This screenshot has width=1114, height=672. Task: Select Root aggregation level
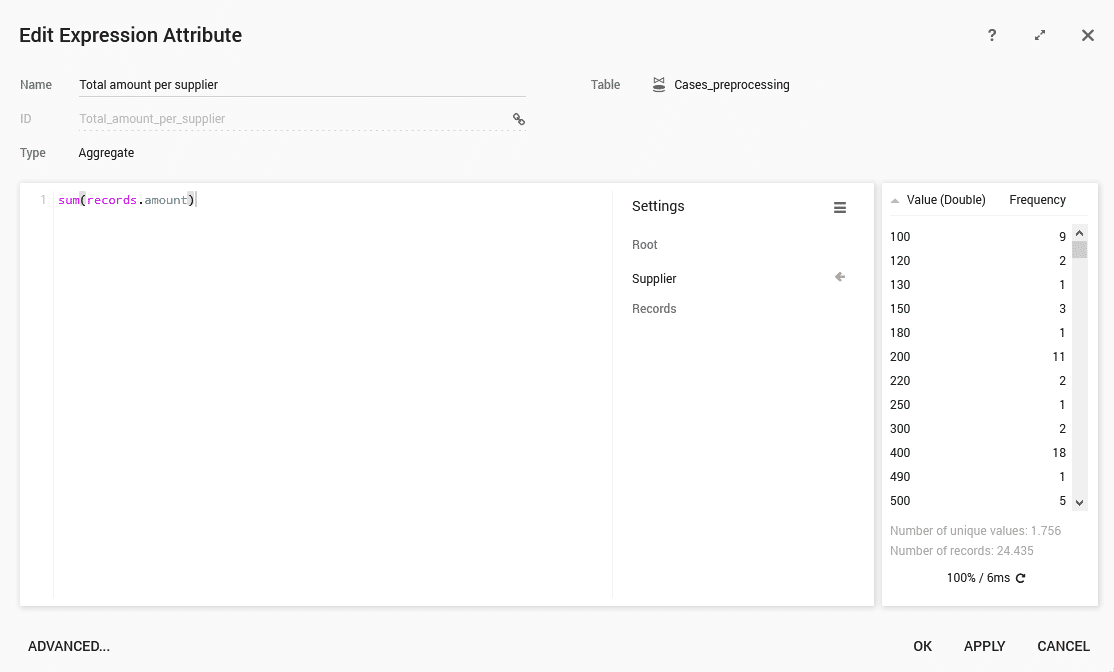[x=645, y=245]
